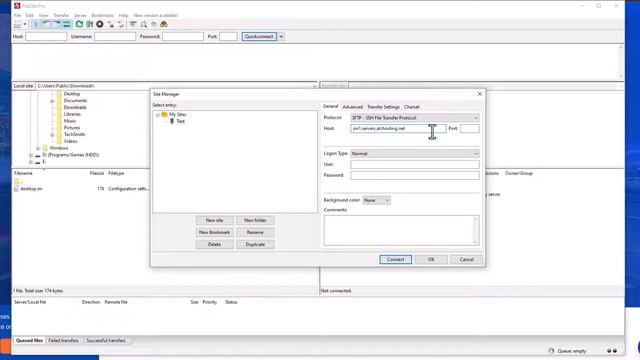Select the Downloads folder in local tree
This screenshot has height=360, width=640.
pos(75,107)
